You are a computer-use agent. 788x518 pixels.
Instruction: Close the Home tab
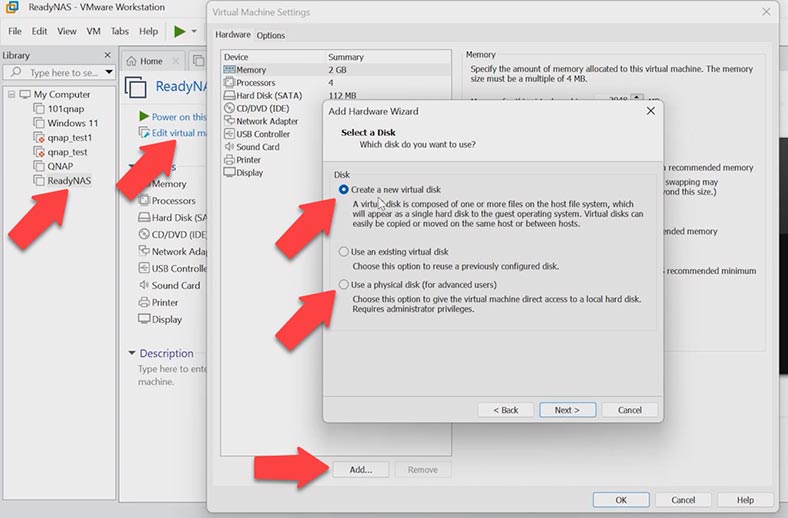pos(175,61)
